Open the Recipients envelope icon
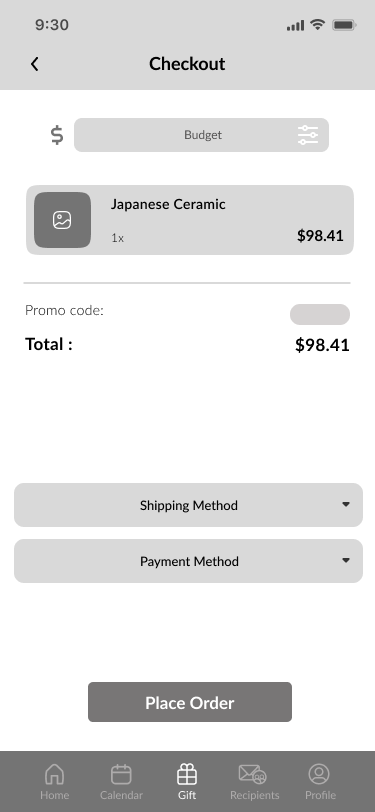The image size is (375, 812). pyautogui.click(x=253, y=775)
